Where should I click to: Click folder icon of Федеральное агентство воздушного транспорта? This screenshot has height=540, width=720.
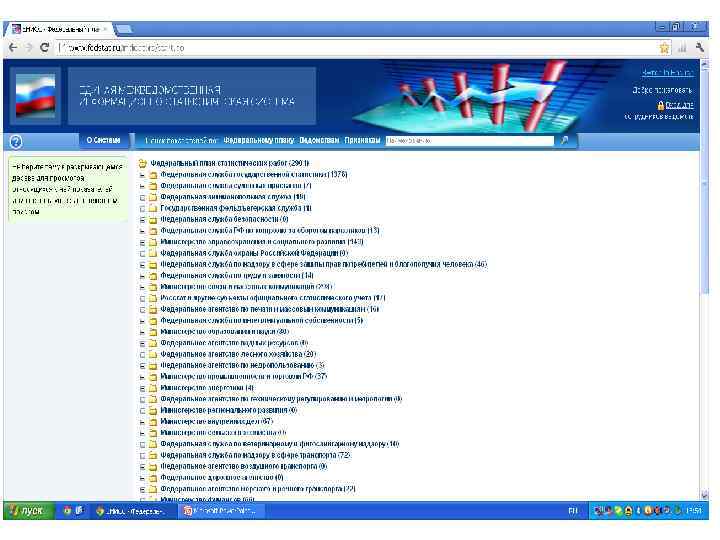153,467
